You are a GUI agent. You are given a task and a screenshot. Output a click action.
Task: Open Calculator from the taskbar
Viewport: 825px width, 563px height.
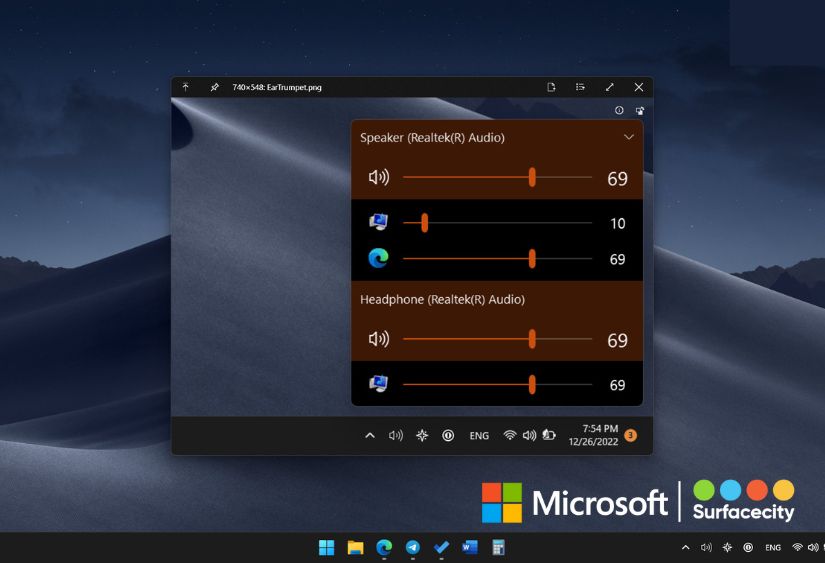(x=498, y=547)
